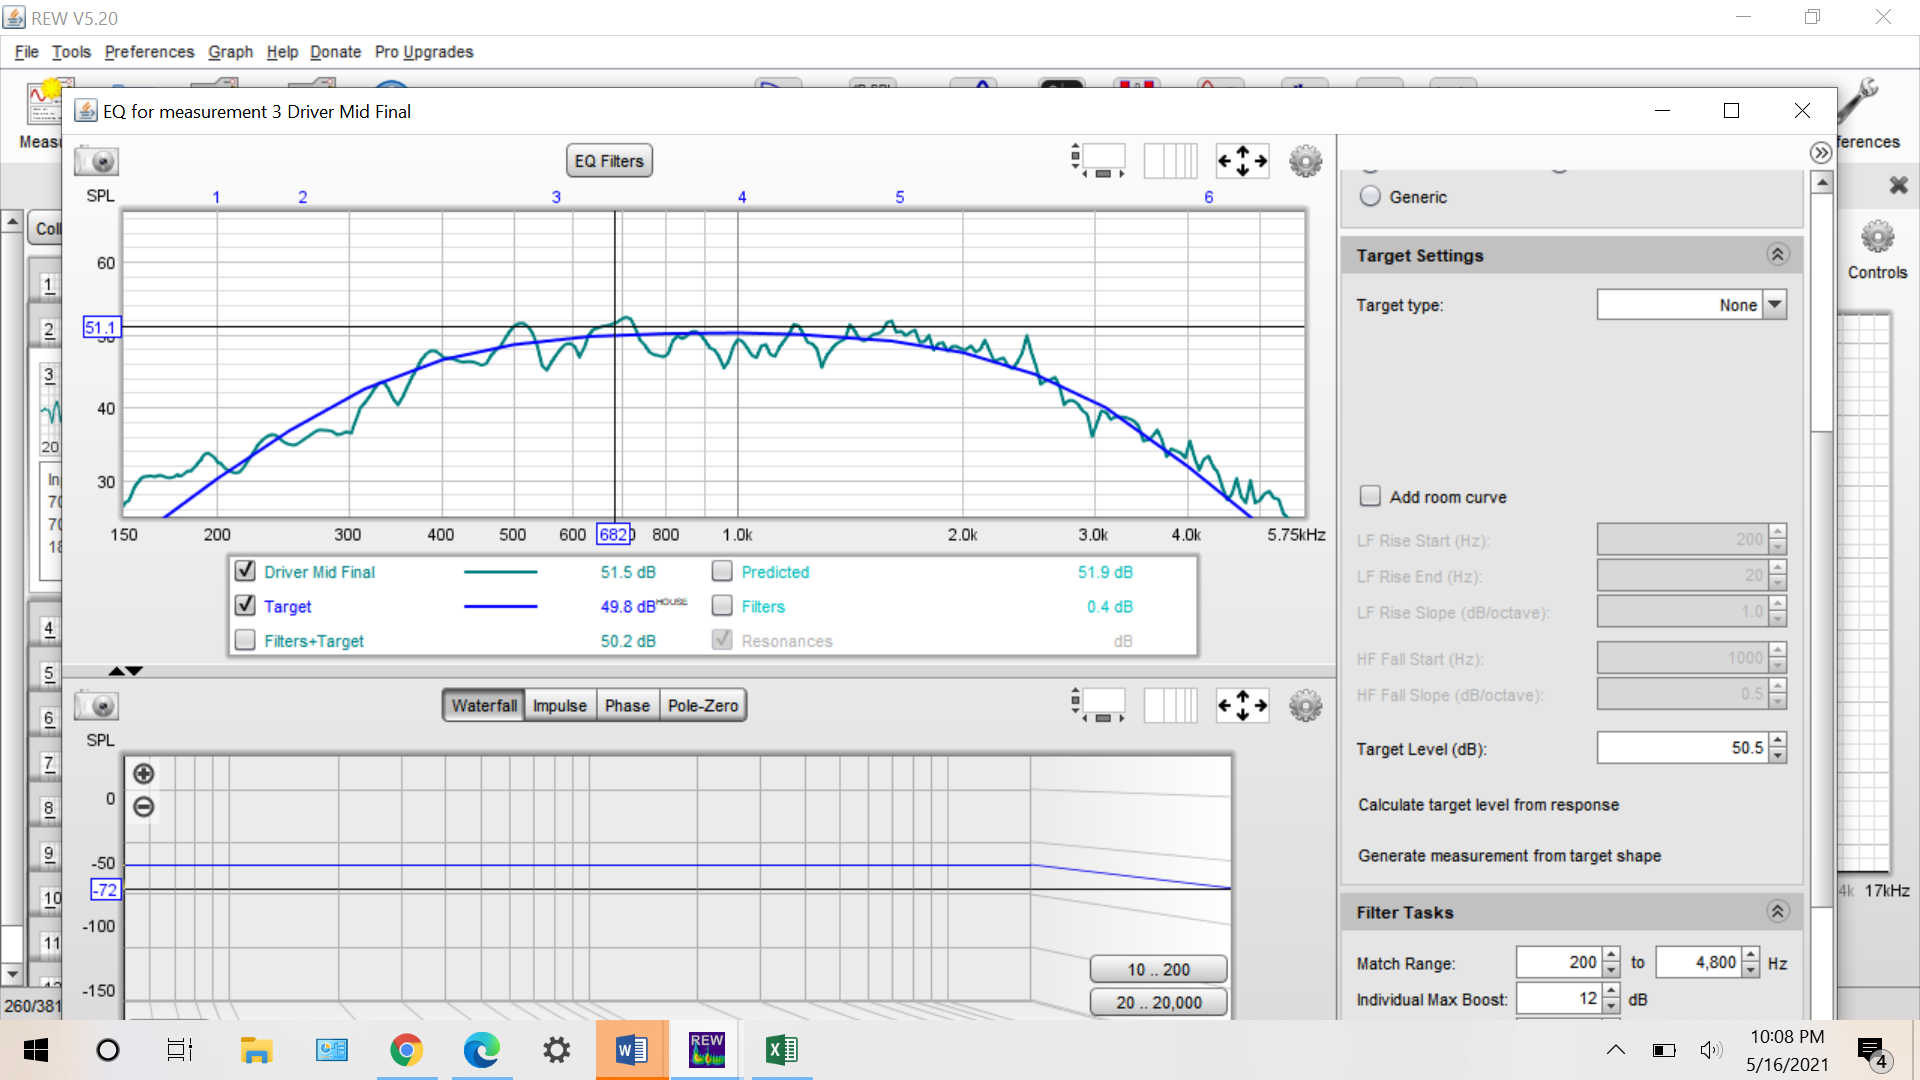The width and height of the screenshot is (1920, 1080).
Task: Open Windows Start menu
Action: (36, 1050)
